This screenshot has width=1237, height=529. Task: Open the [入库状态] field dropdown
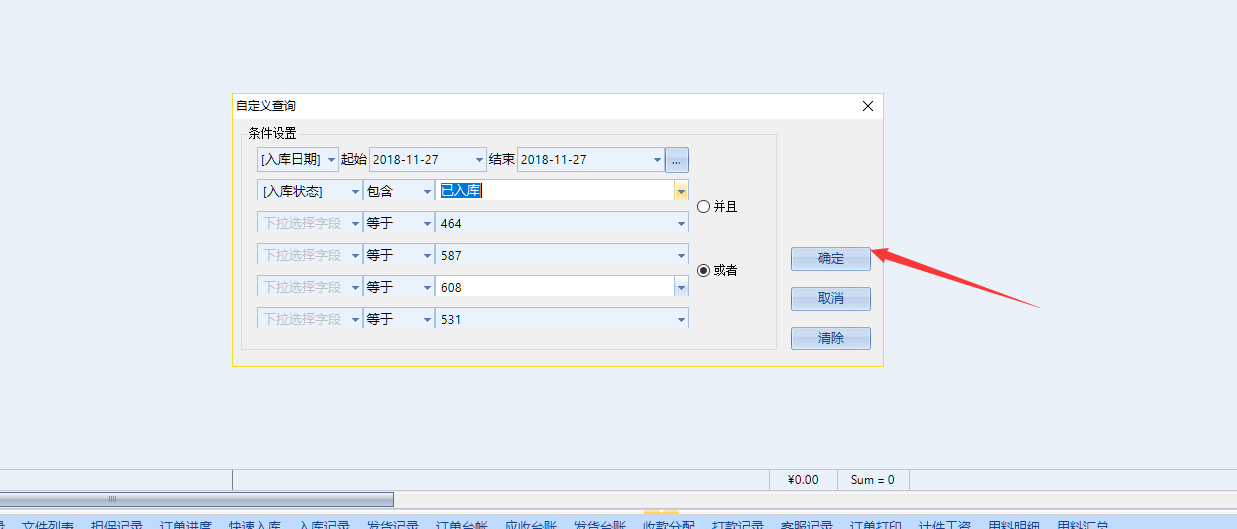click(x=354, y=191)
